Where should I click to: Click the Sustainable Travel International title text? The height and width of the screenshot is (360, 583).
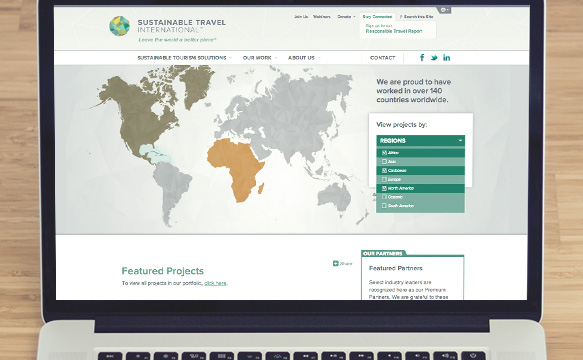[181, 26]
